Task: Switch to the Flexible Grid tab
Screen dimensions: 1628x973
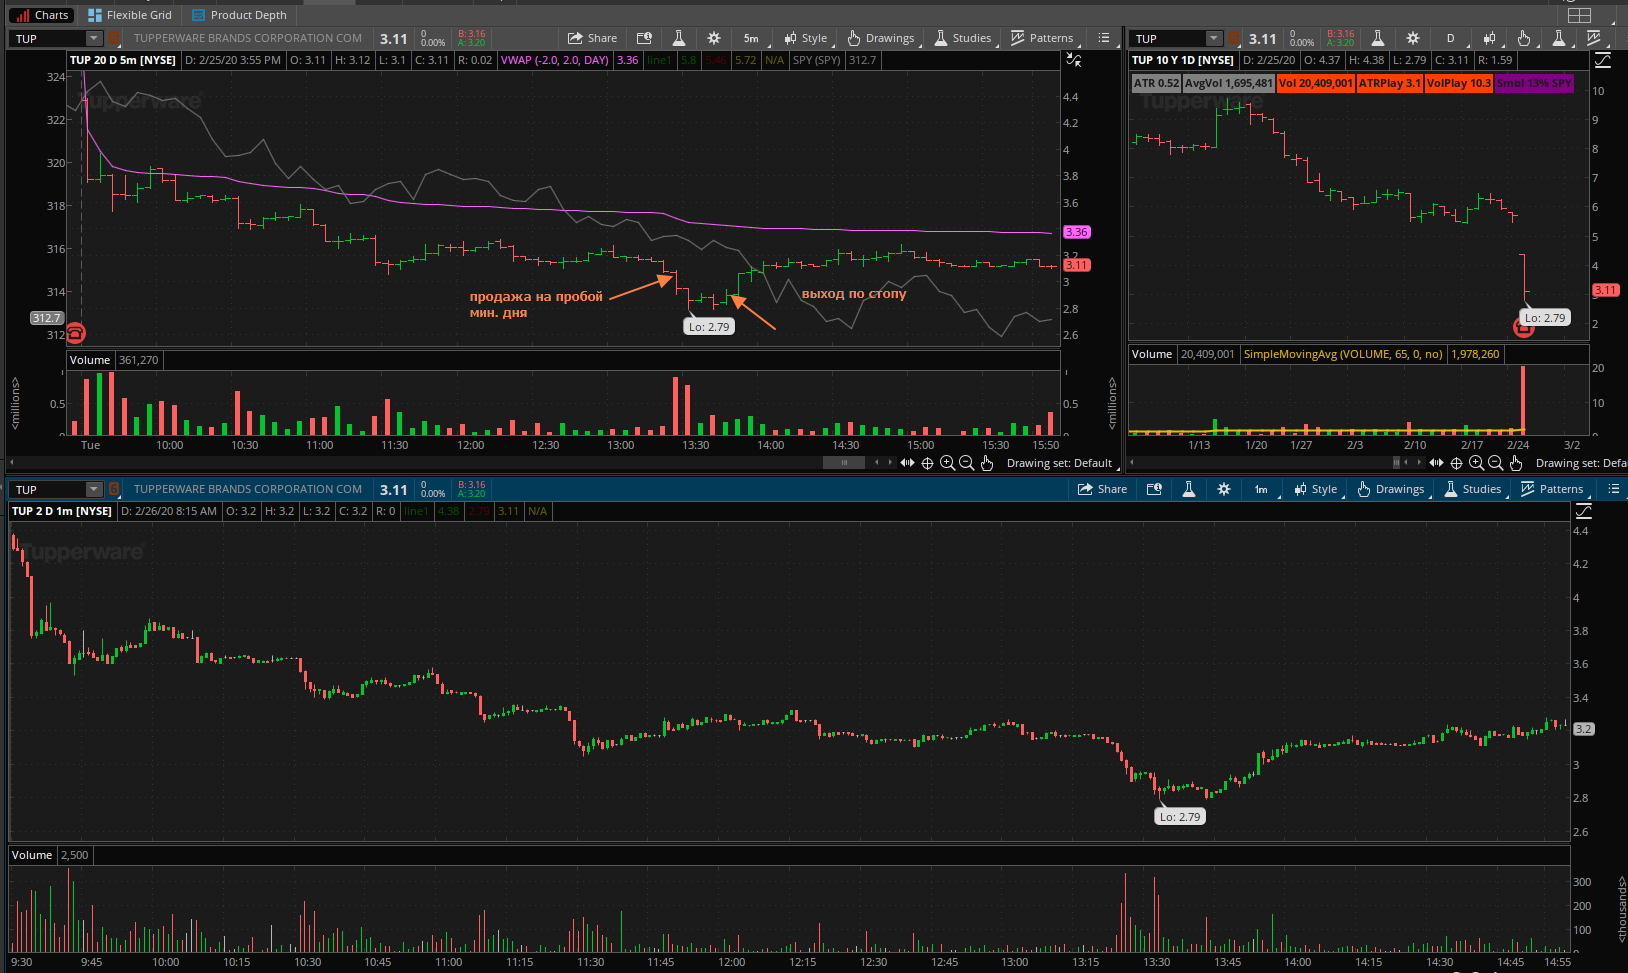Action: 130,15
